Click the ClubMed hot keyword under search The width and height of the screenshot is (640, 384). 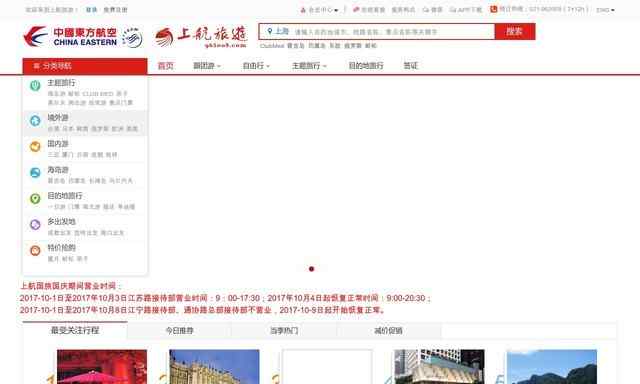[x=272, y=46]
